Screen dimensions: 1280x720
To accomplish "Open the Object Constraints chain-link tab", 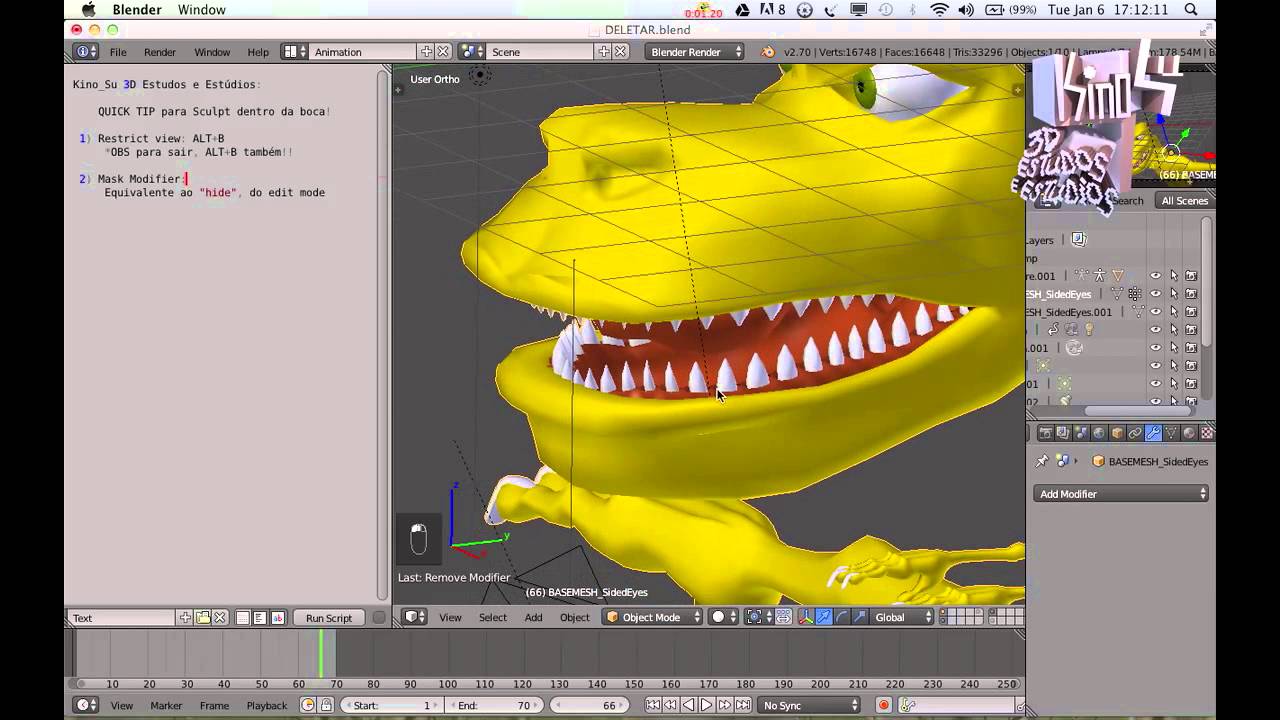I will click(x=1135, y=433).
